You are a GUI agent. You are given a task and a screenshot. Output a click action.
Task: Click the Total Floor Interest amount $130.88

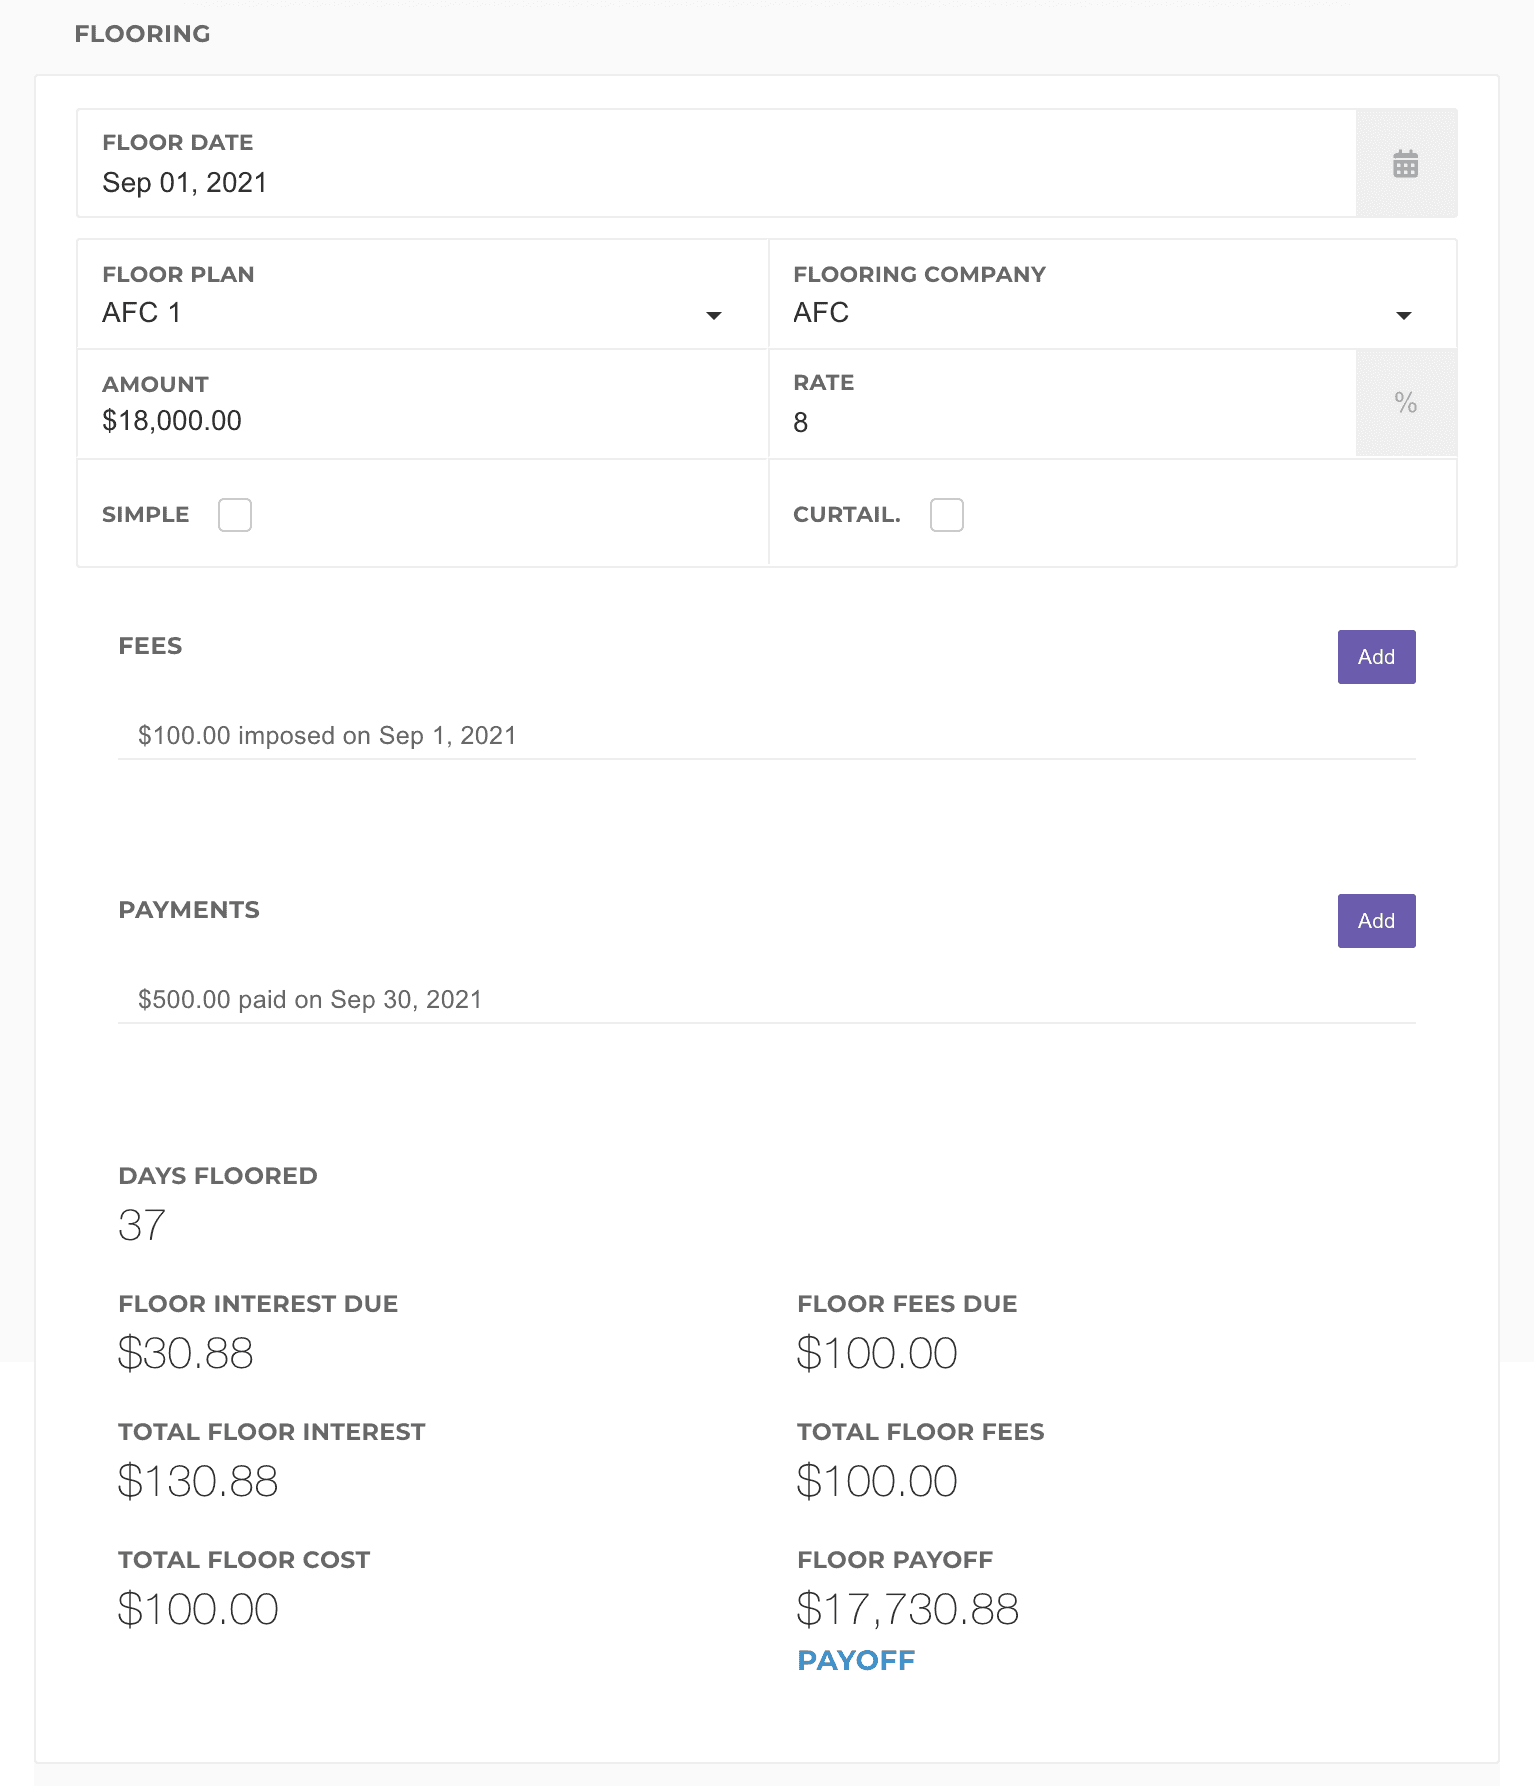tap(198, 1481)
